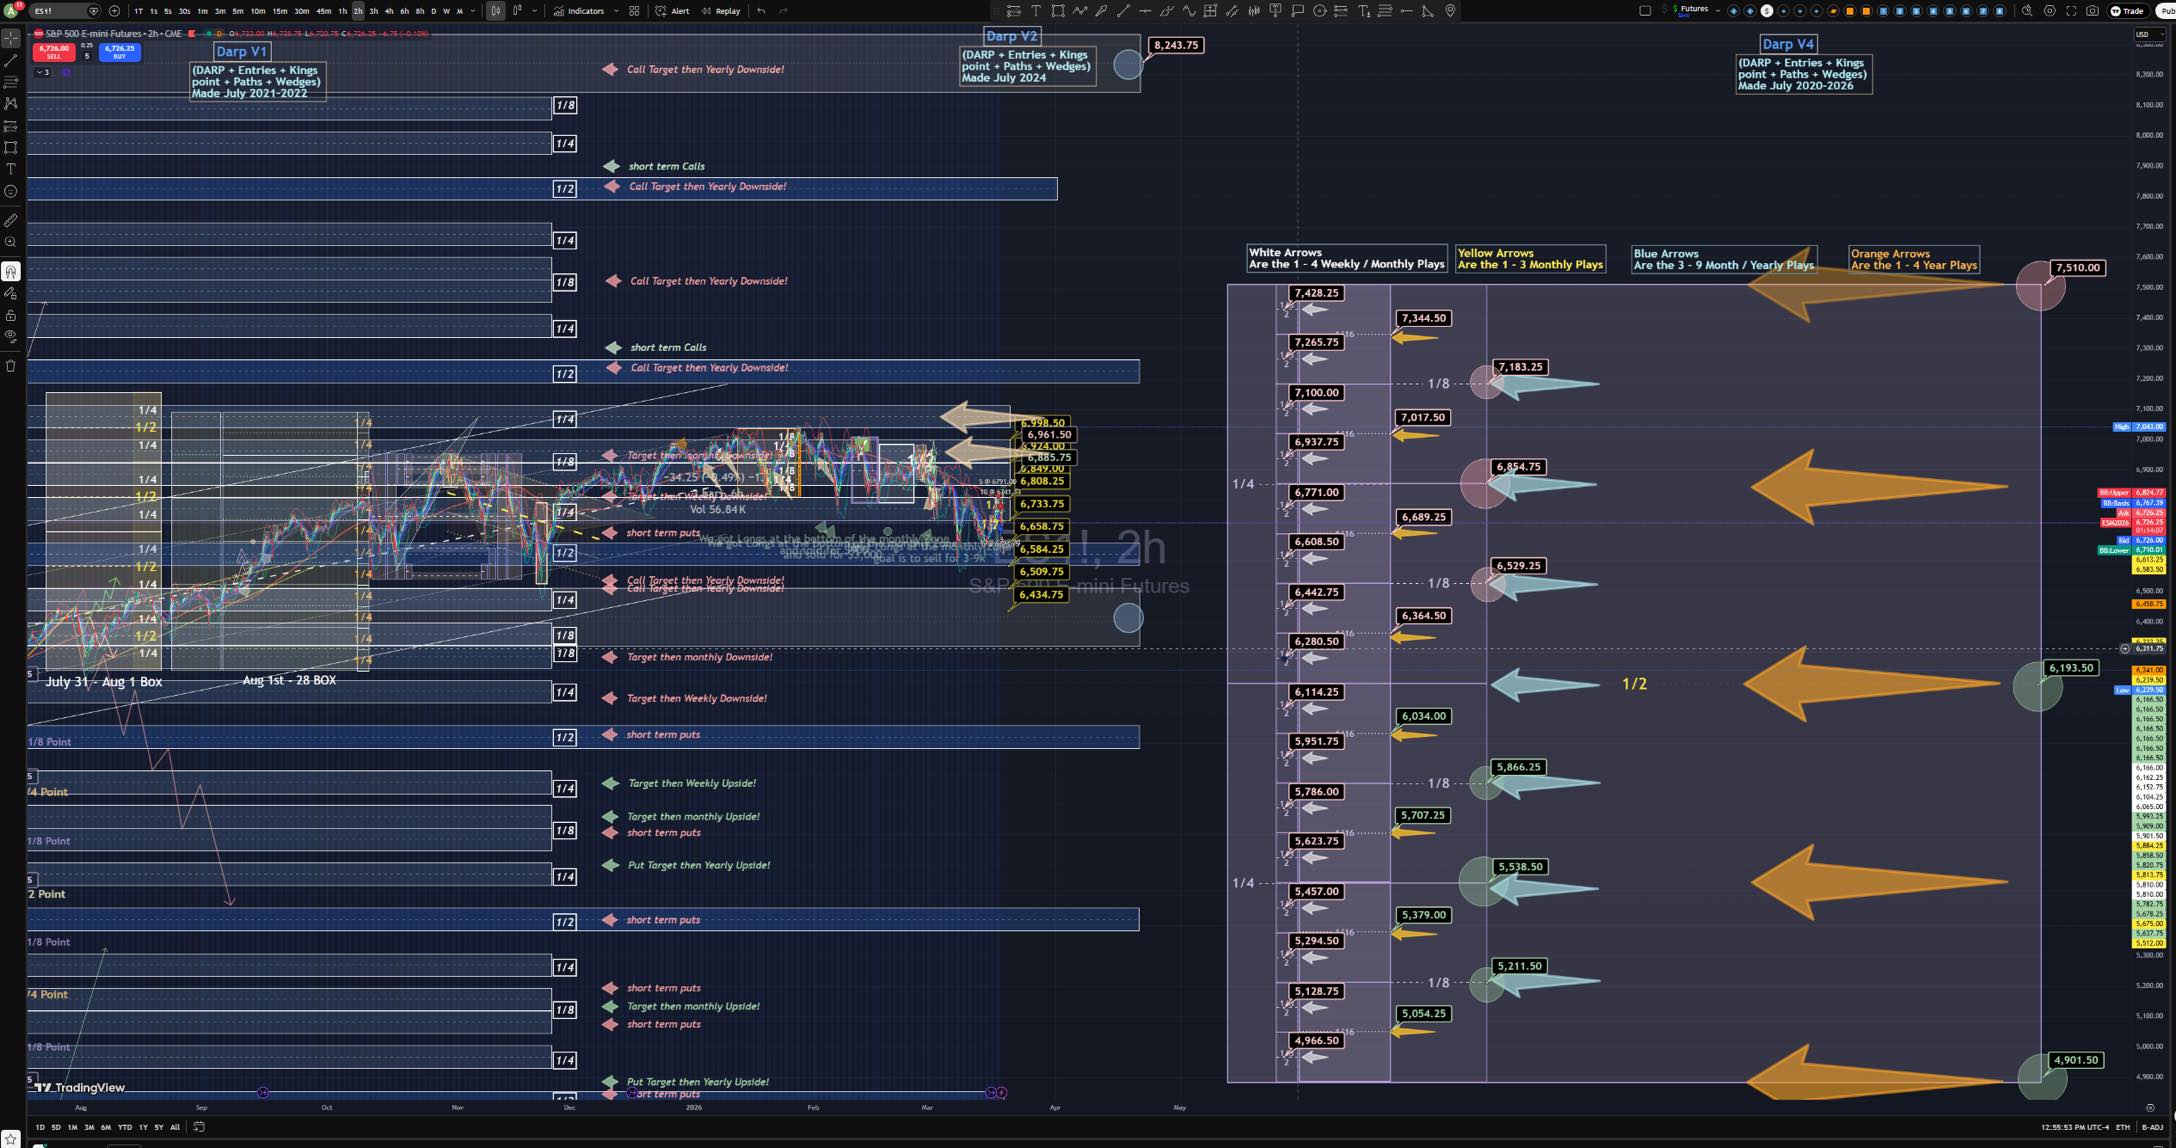This screenshot has width=2176, height=1148.
Task: Start bar Replay mode
Action: (x=721, y=11)
